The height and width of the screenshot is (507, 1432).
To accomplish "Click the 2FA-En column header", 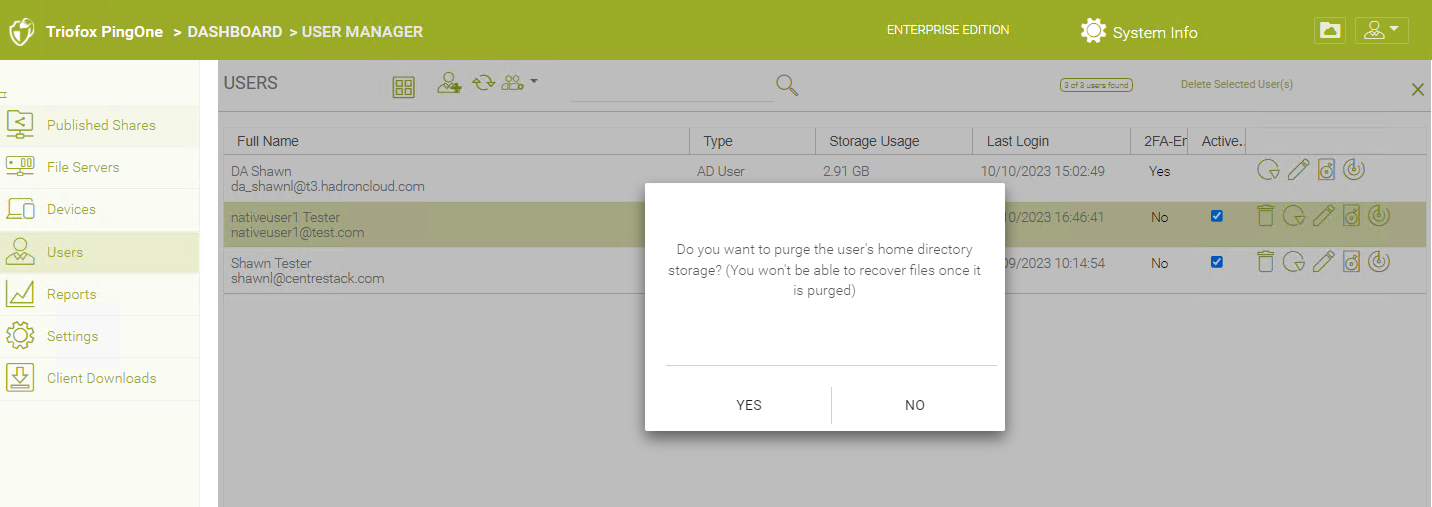I will [x=1159, y=141].
